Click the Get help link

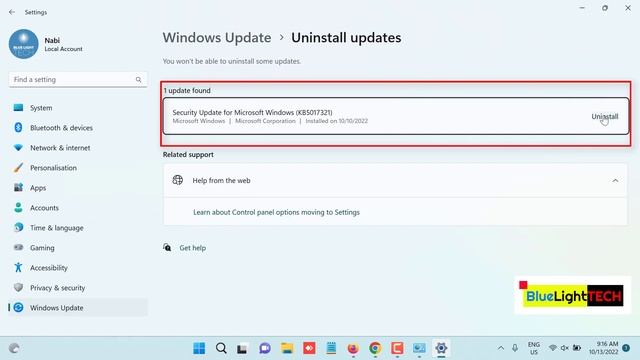[x=193, y=248]
